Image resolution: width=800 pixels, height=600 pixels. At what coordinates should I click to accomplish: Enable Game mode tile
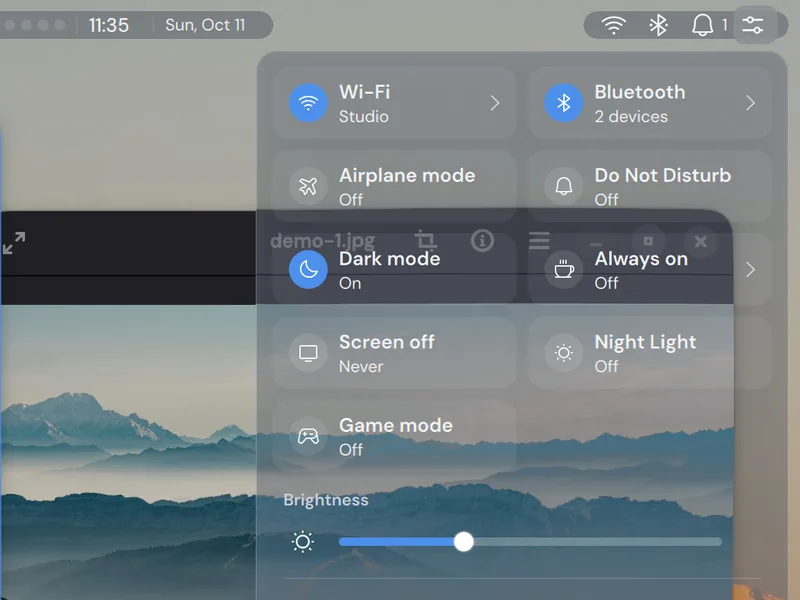(x=394, y=436)
